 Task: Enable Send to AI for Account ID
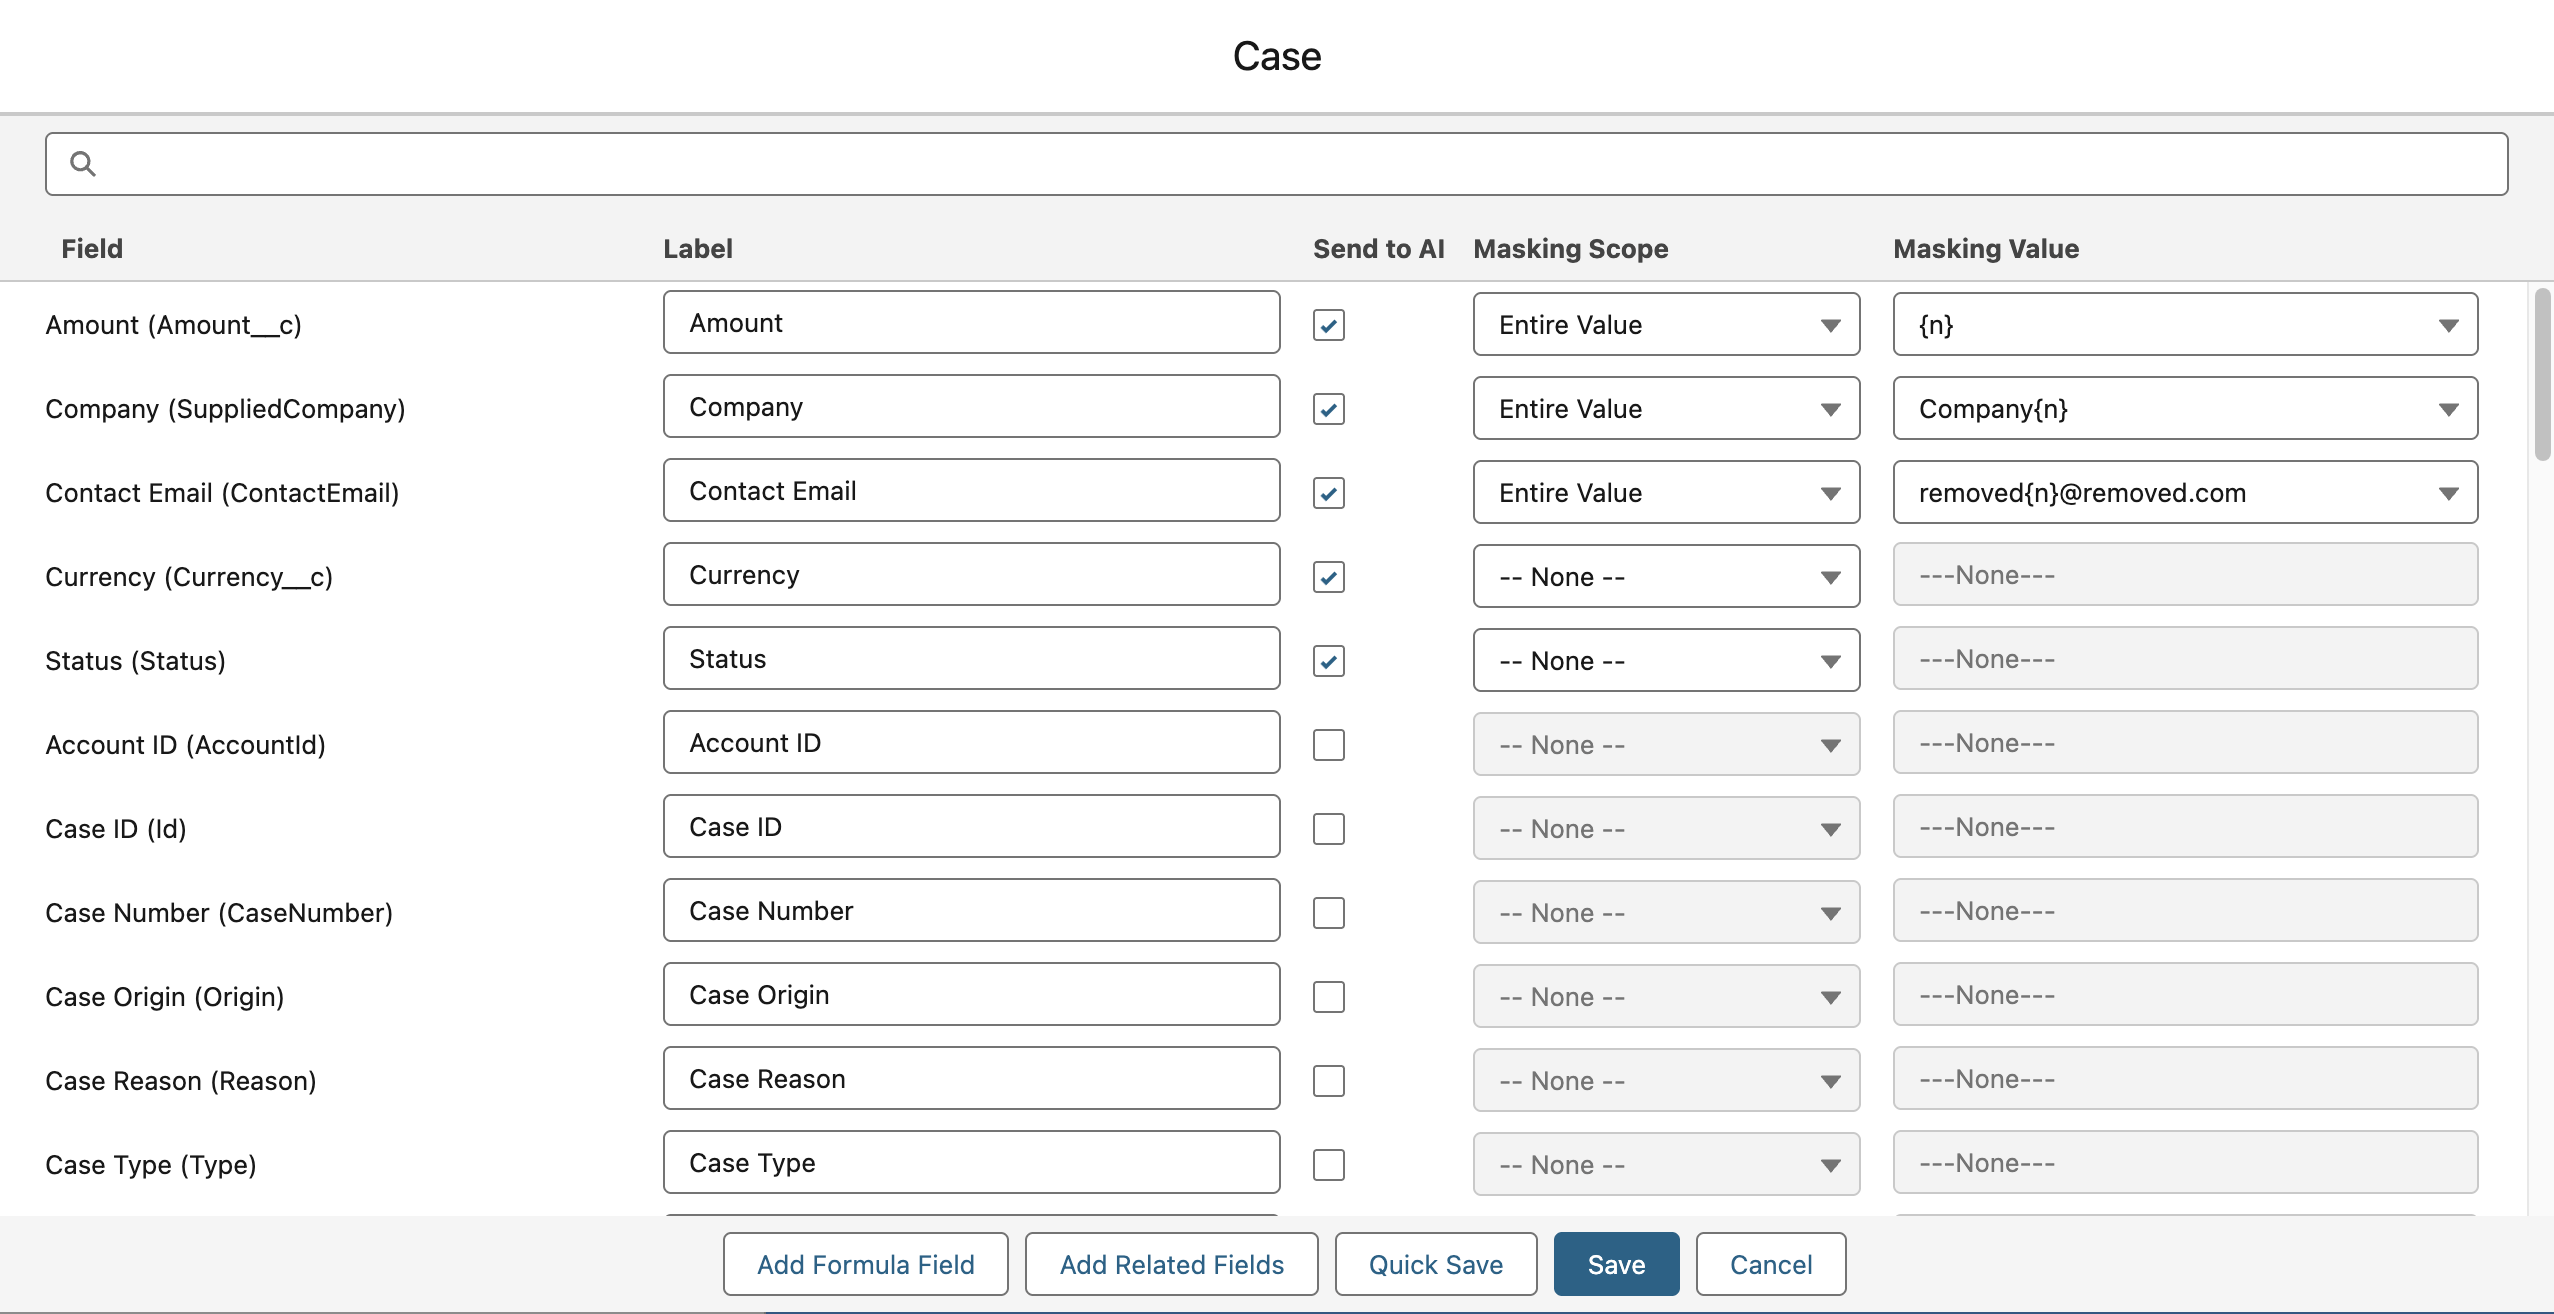1328,745
